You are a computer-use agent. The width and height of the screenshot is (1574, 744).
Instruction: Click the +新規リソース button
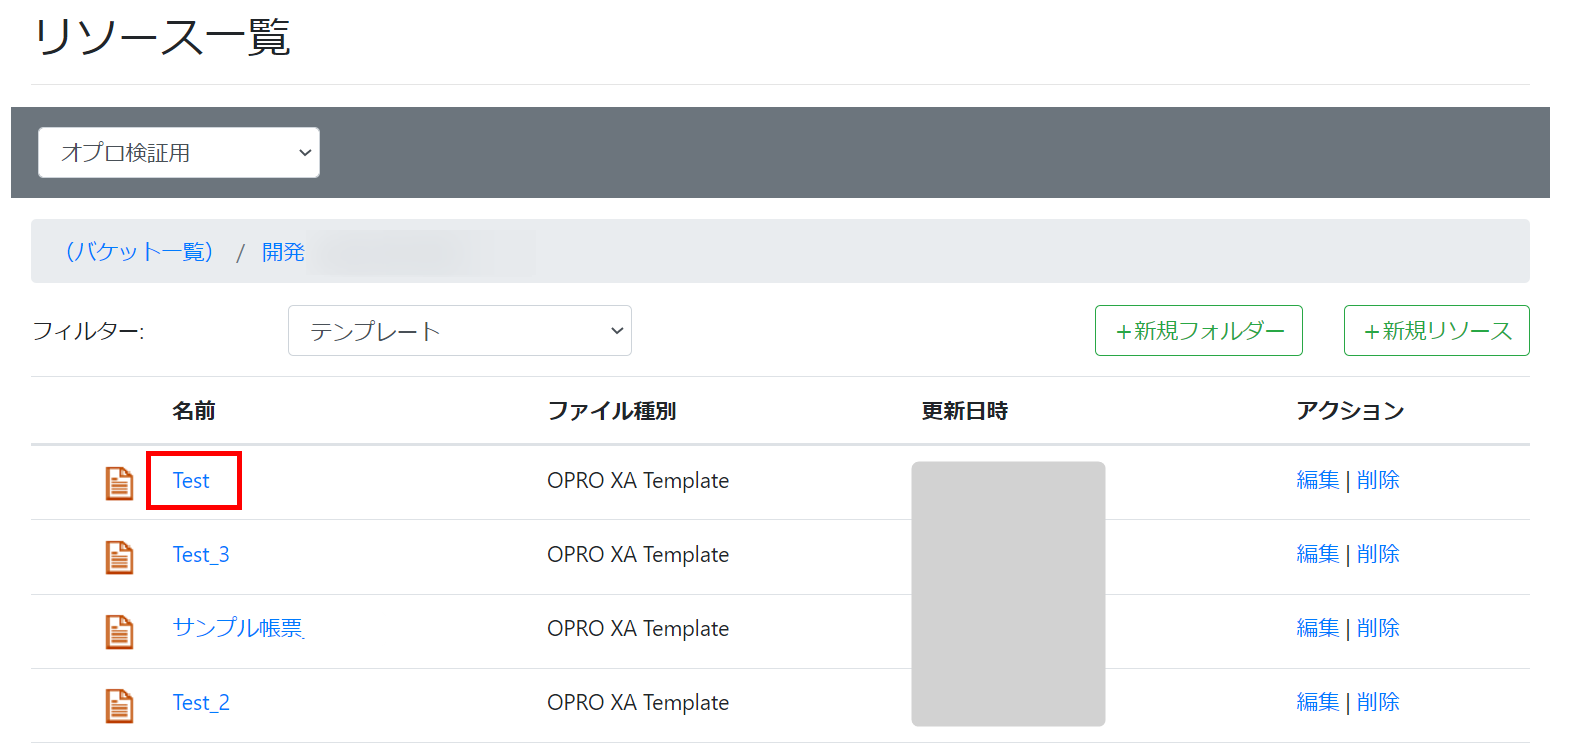[x=1436, y=331]
